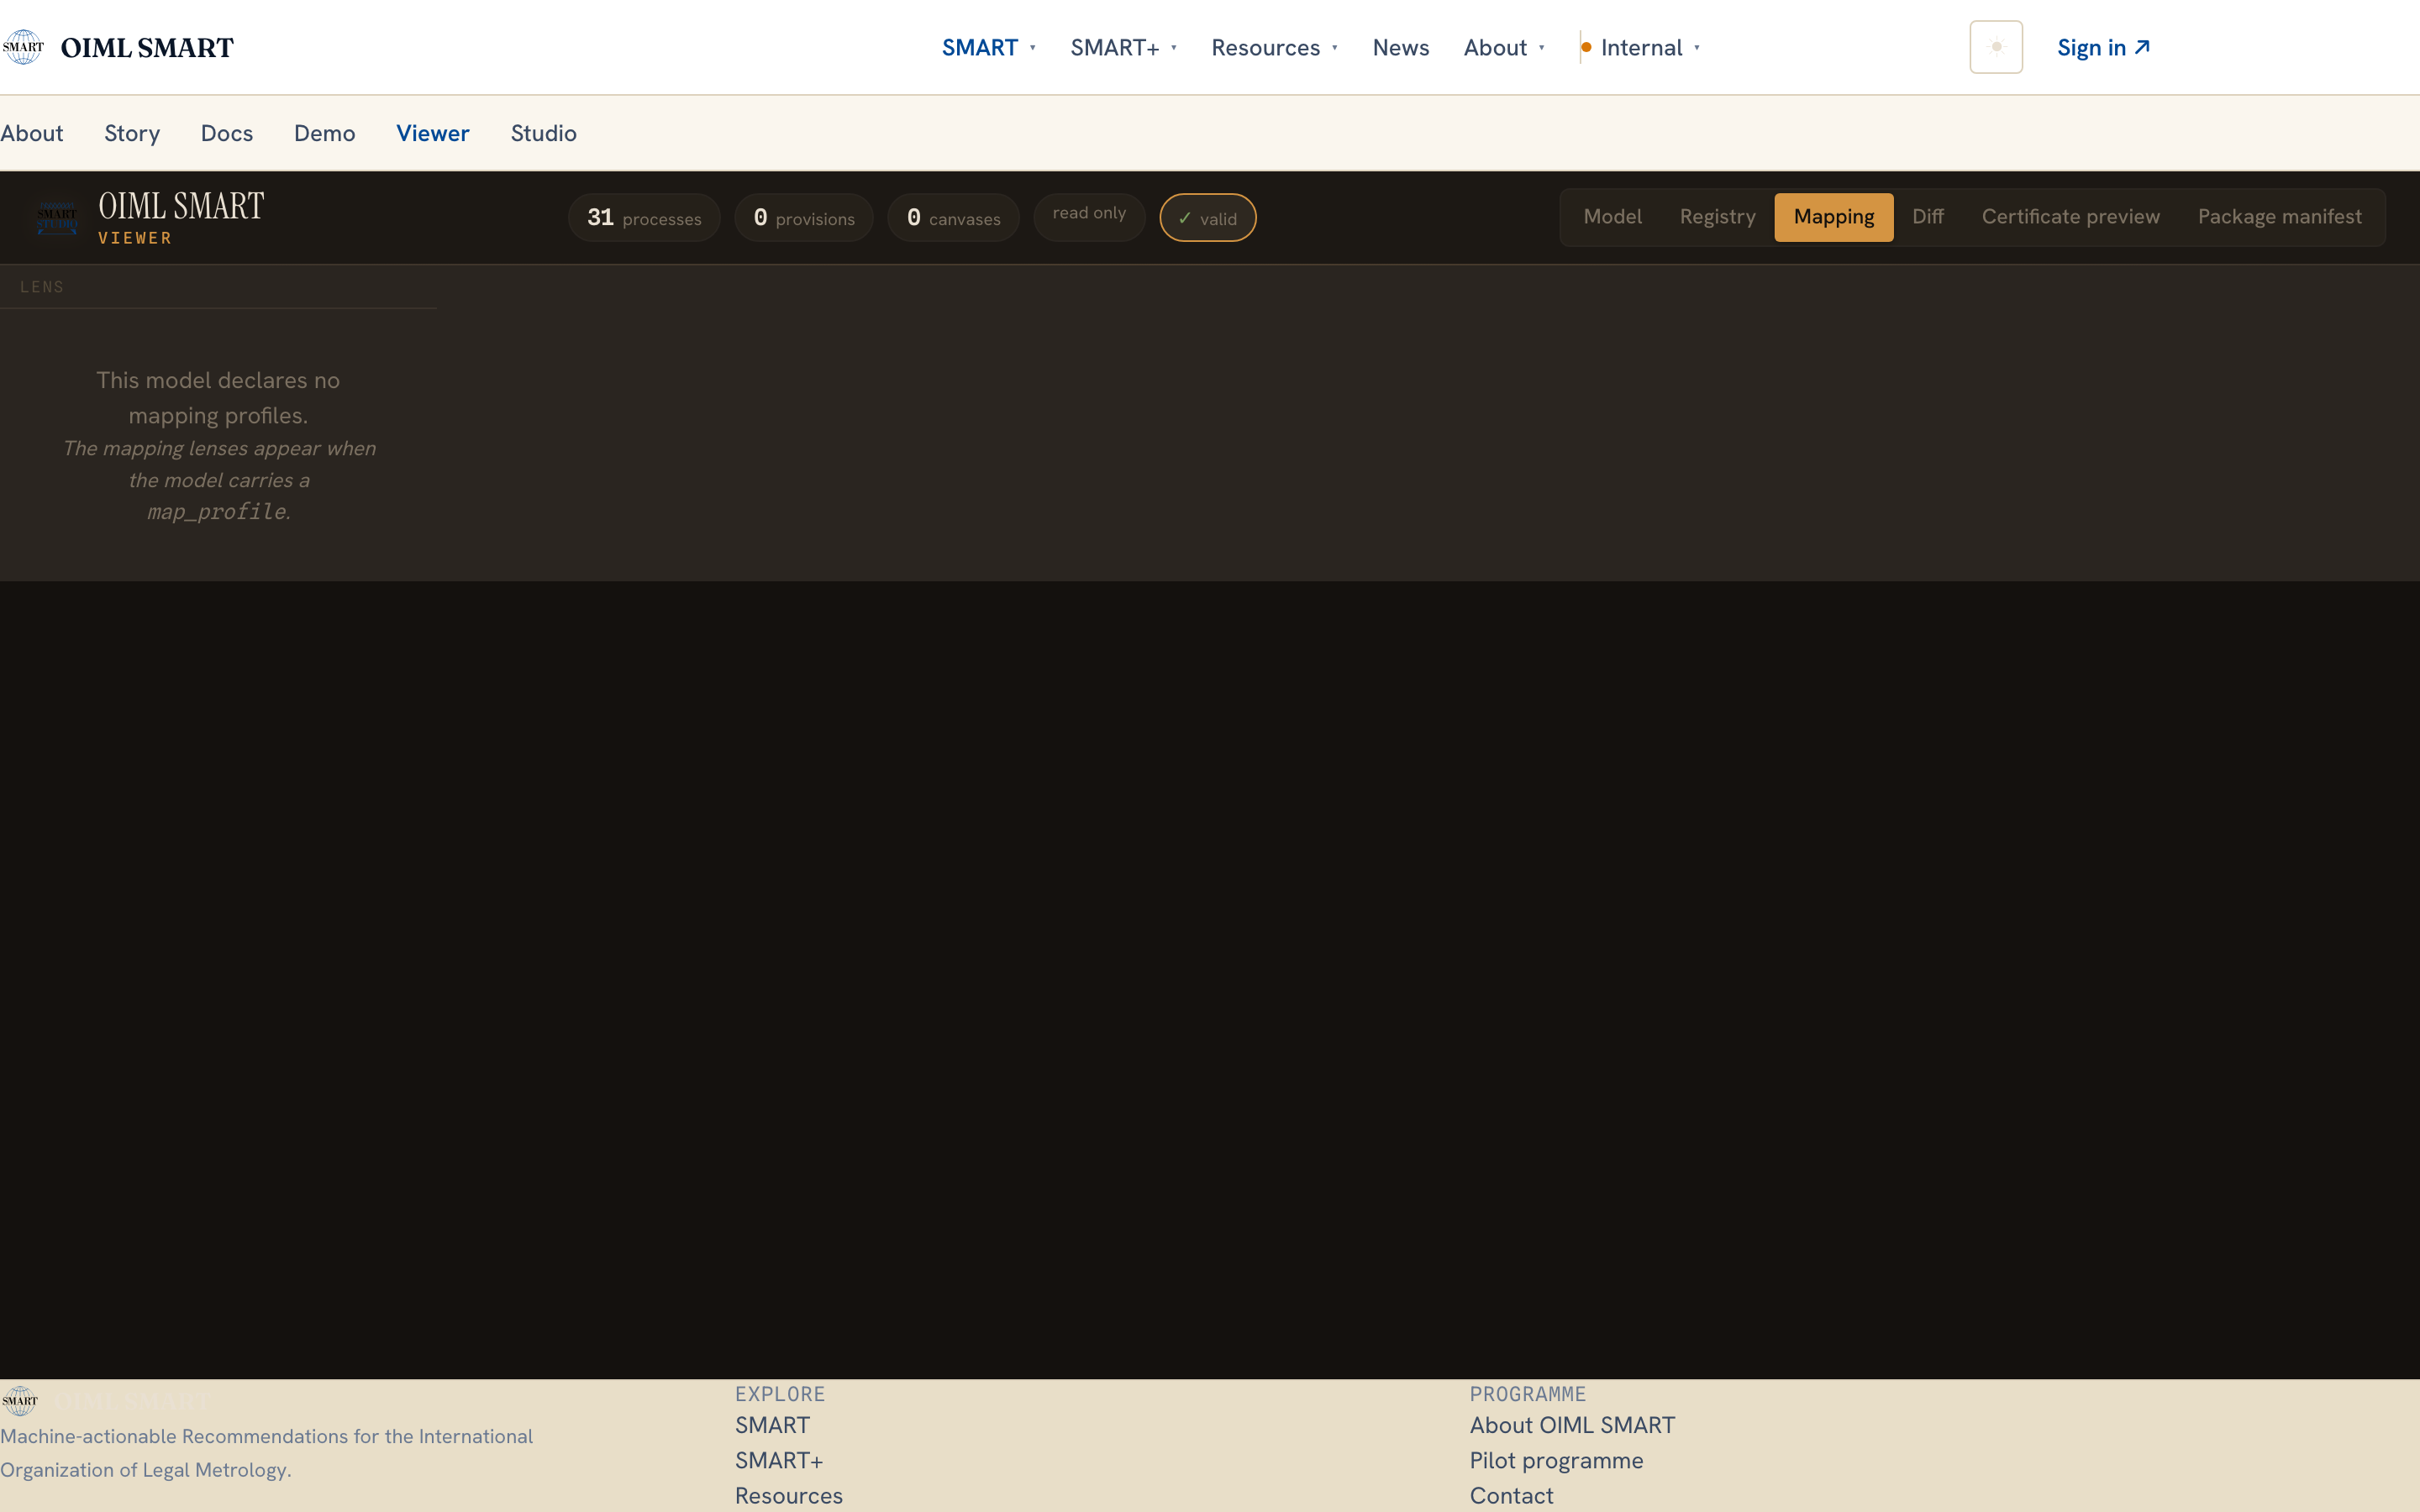The width and height of the screenshot is (2420, 1512).
Task: Switch to the Demo tab
Action: pos(325,133)
